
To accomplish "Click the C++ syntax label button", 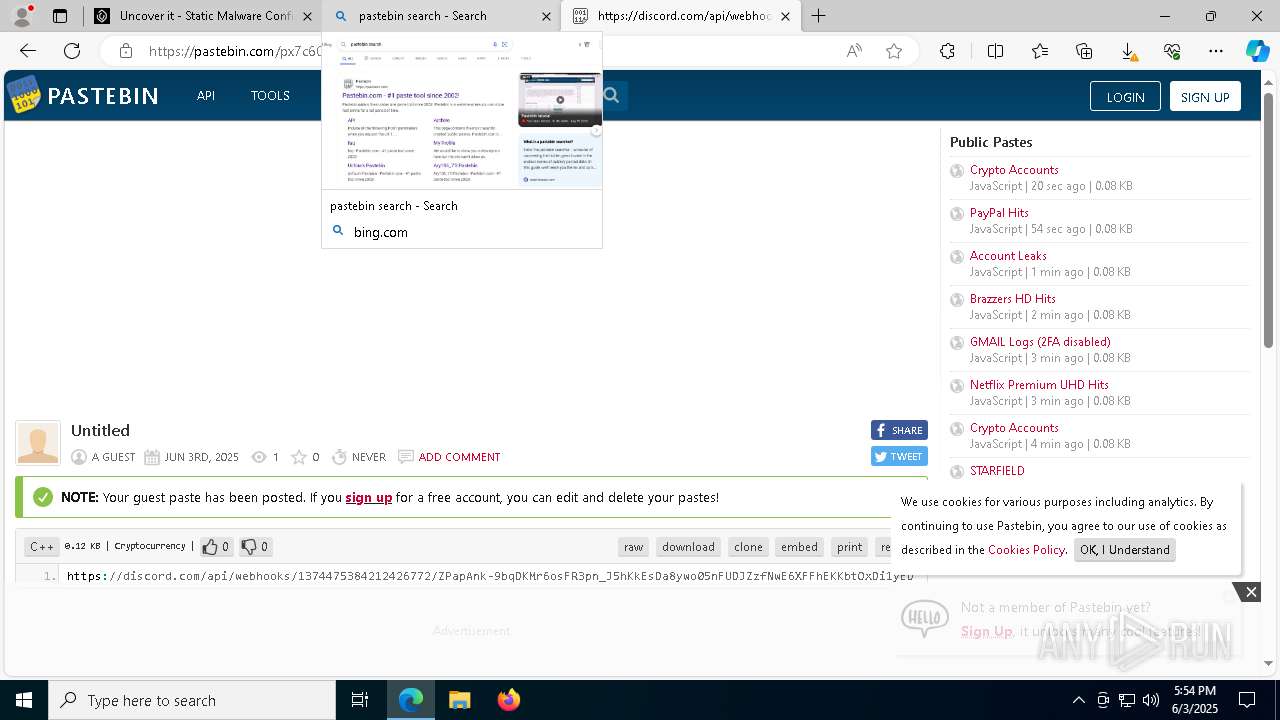I will 42,547.
